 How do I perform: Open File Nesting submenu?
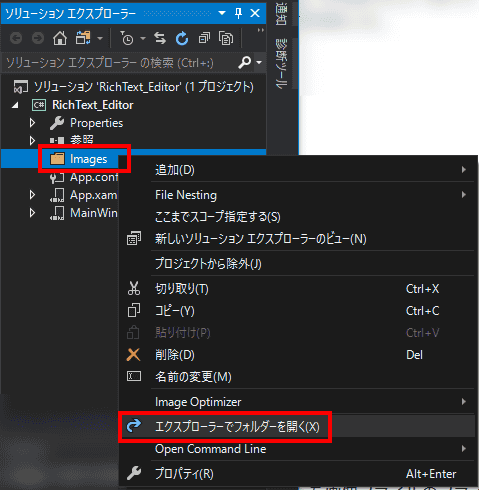[x=298, y=195]
